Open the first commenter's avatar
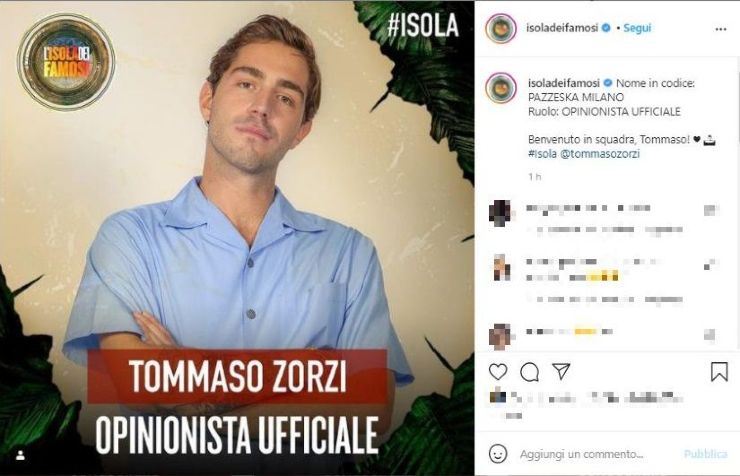Image resolution: width=740 pixels, height=476 pixels. [500, 213]
